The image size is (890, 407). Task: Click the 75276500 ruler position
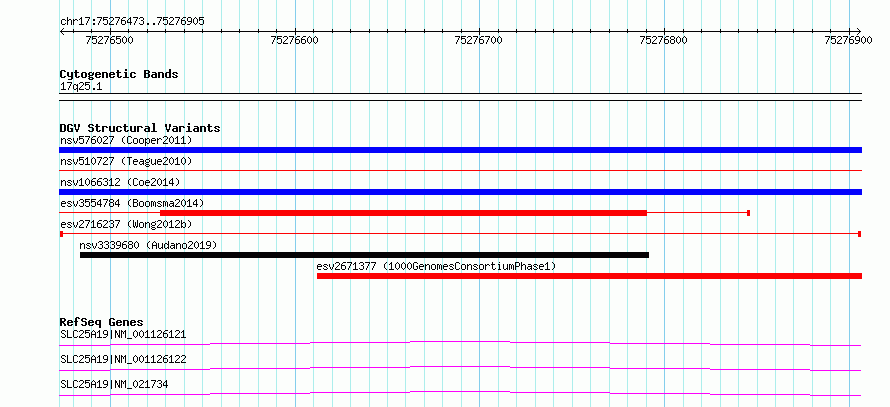tap(109, 40)
